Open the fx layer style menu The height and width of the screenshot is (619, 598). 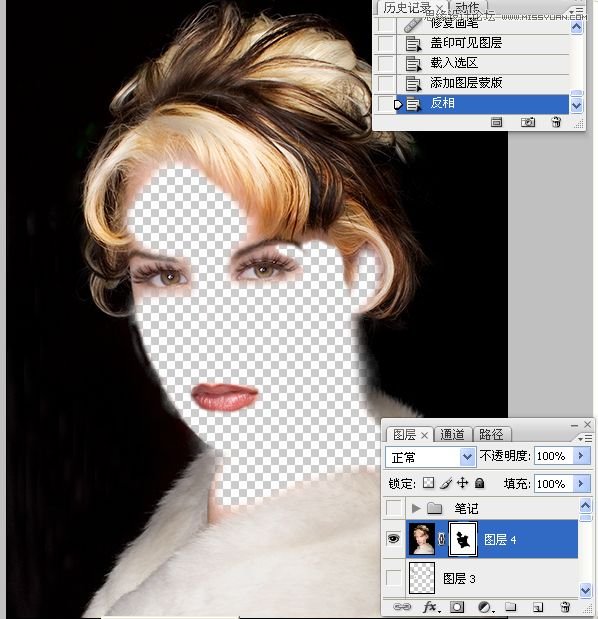[431, 607]
